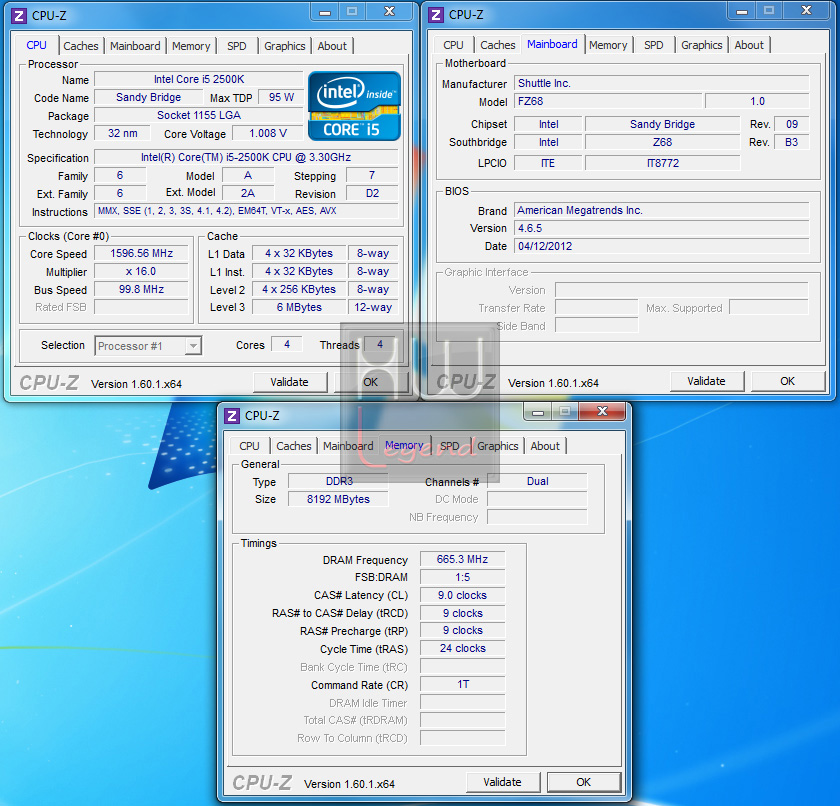Click the Southbridge revision 'B3'
This screenshot has width=840, height=806.
click(x=792, y=142)
